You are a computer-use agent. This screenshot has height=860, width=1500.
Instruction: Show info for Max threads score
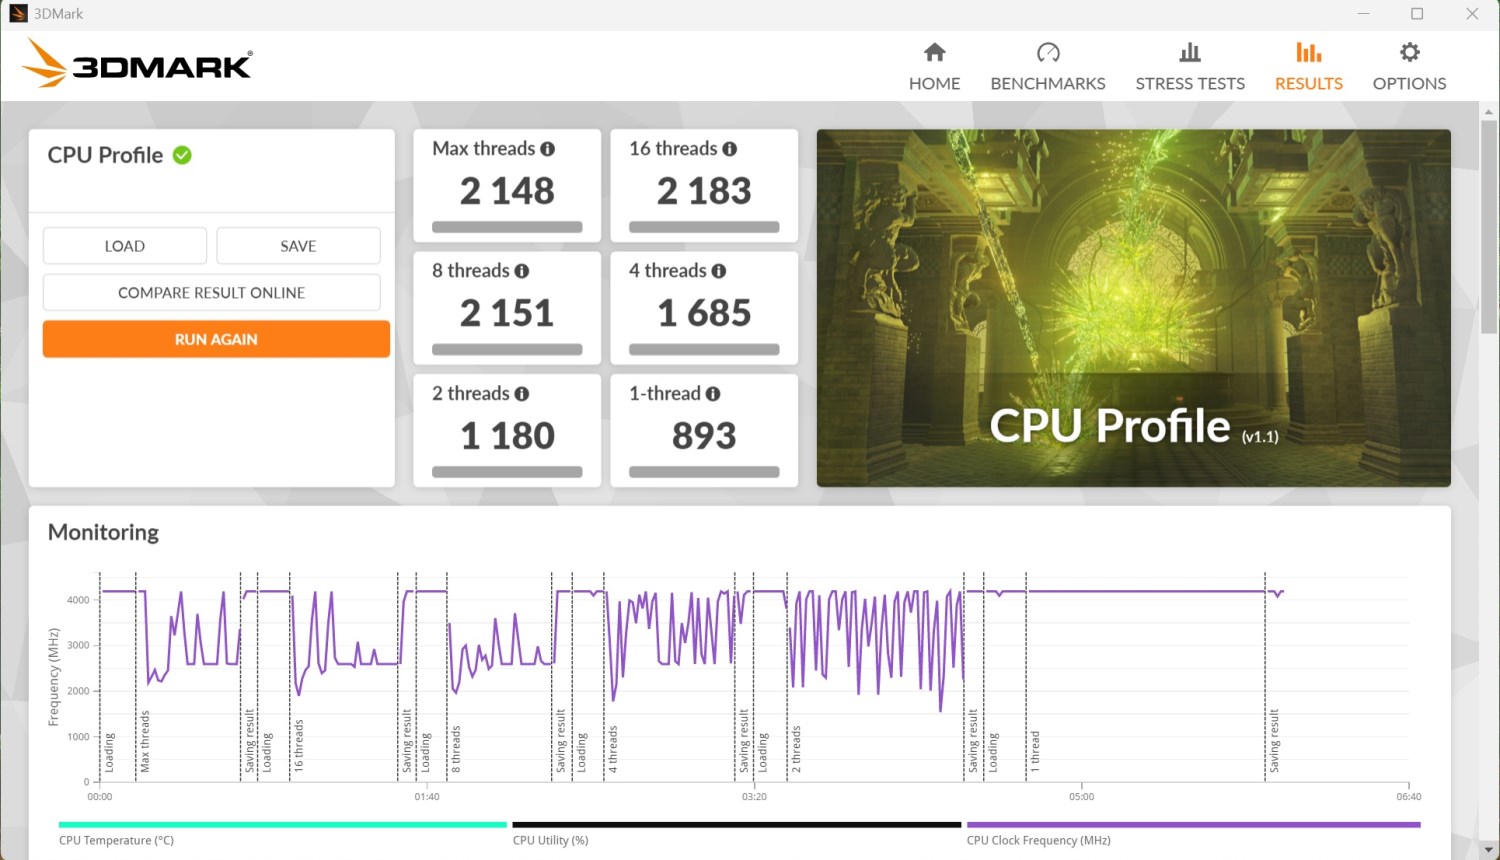(547, 149)
